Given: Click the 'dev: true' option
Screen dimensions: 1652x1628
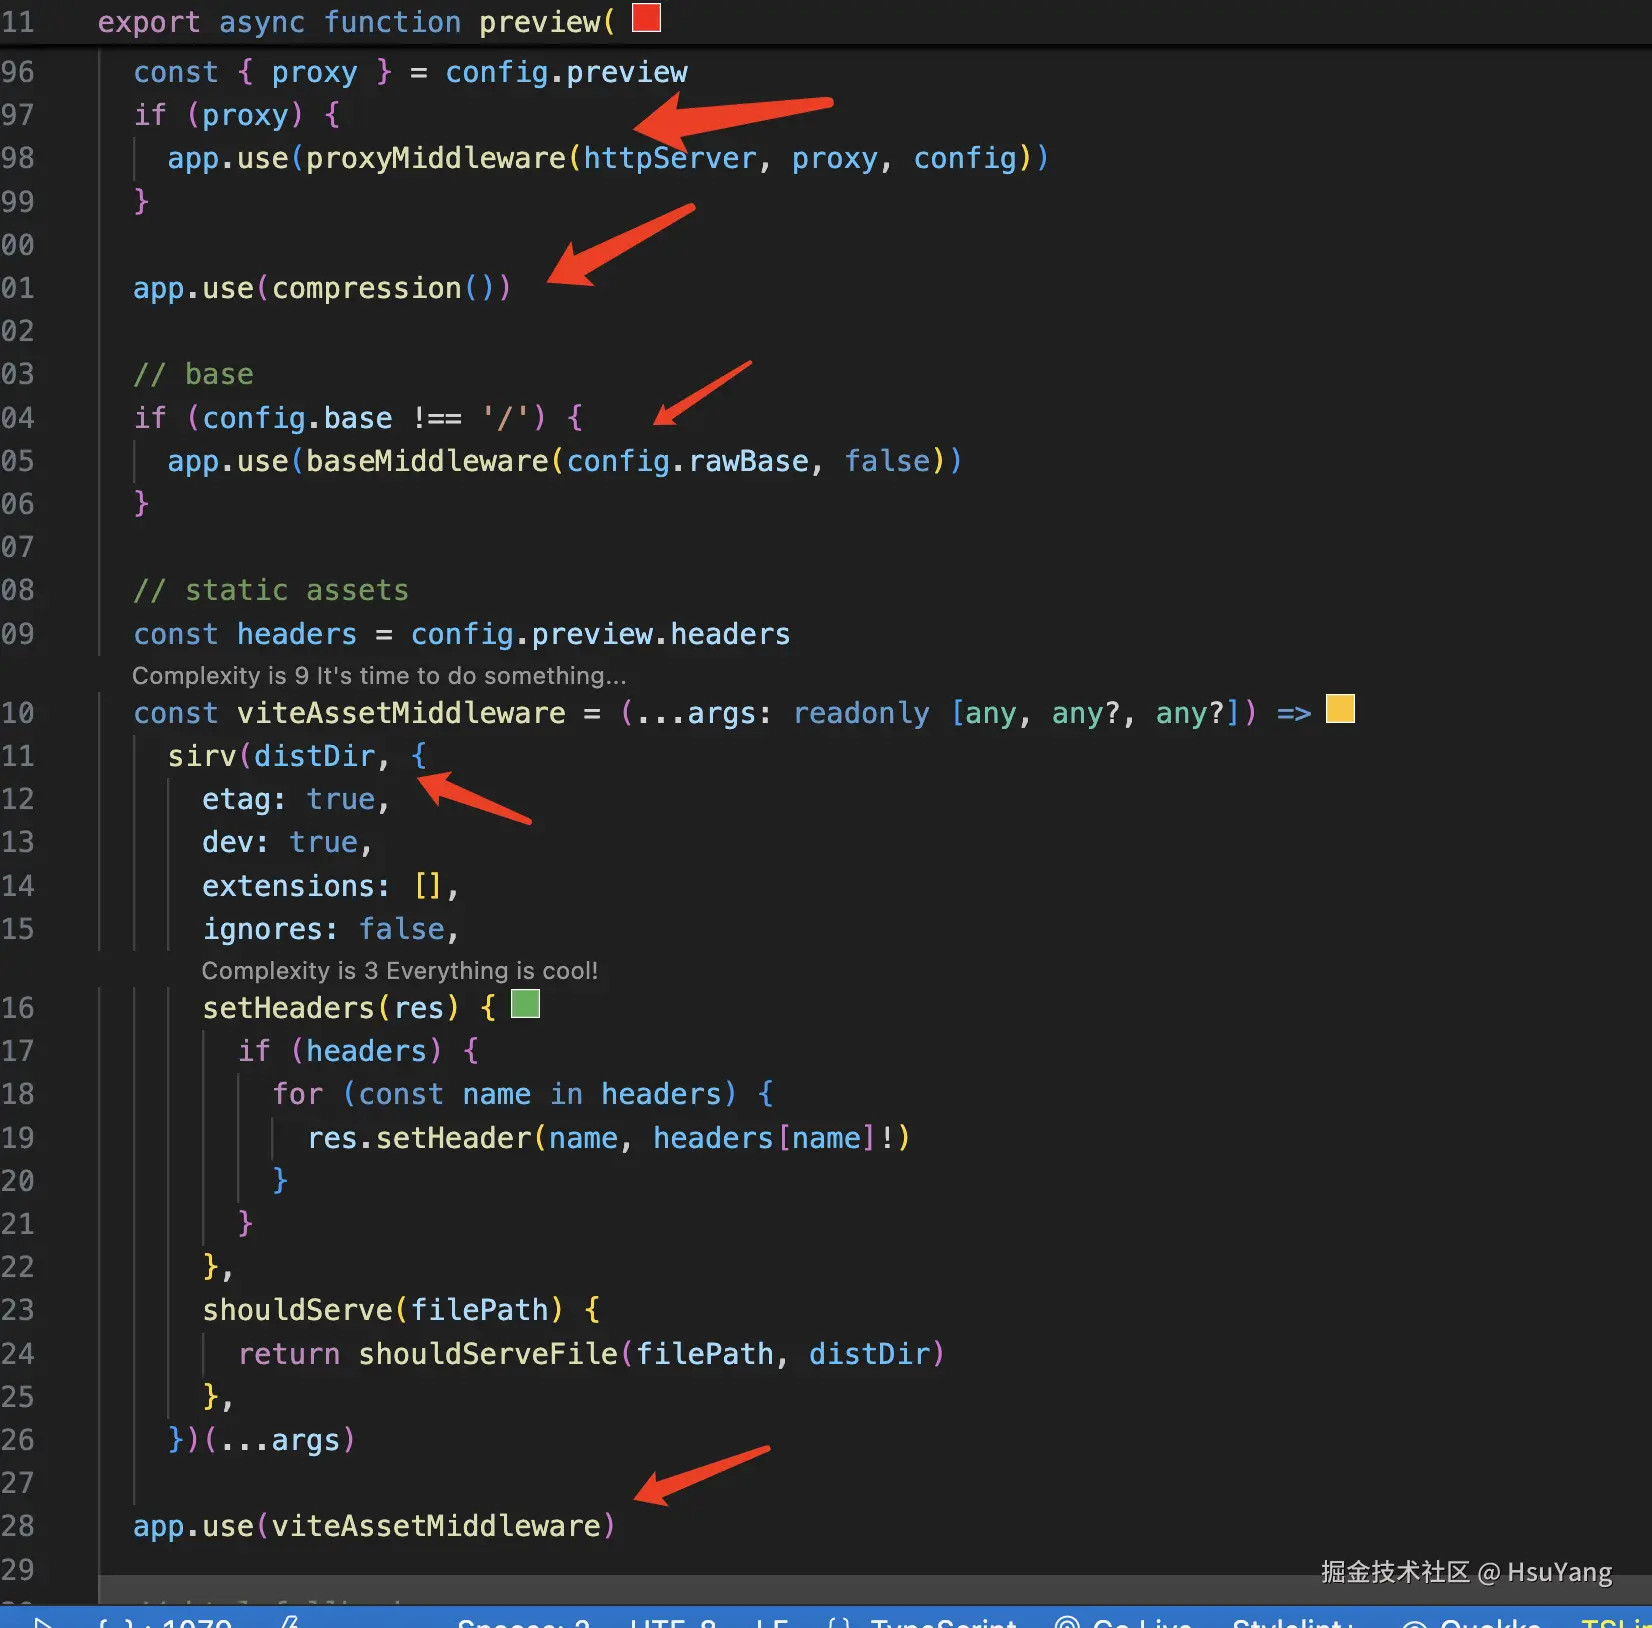Looking at the screenshot, I should tap(279, 842).
